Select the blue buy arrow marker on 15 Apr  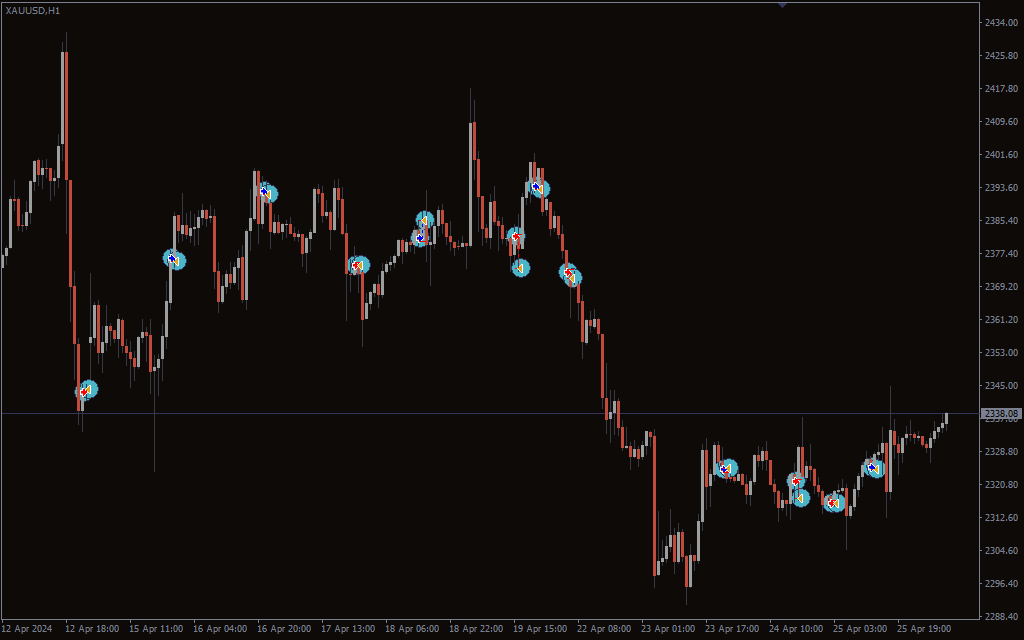174,259
